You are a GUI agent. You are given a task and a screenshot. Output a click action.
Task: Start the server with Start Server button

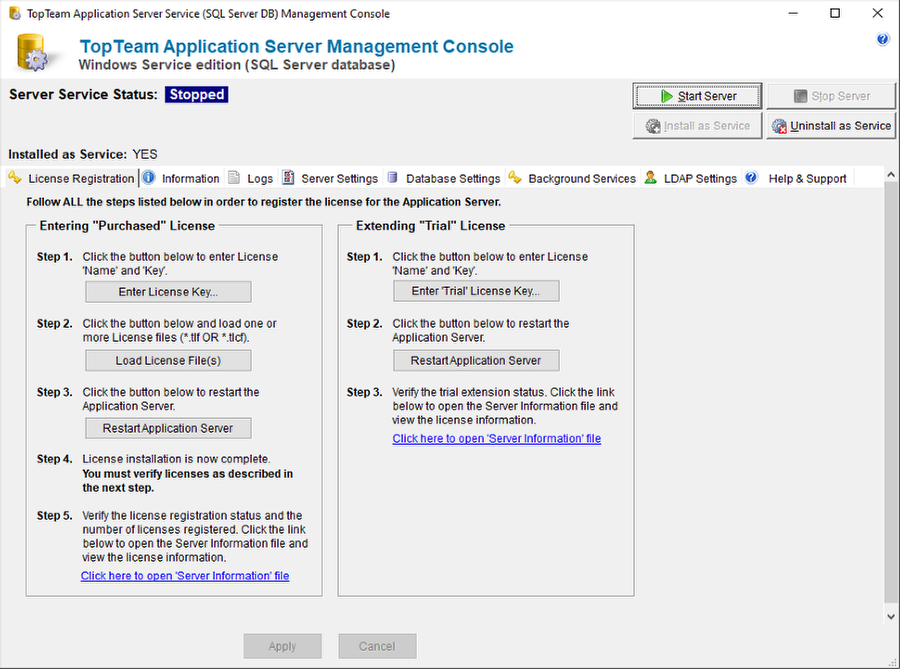coord(697,96)
